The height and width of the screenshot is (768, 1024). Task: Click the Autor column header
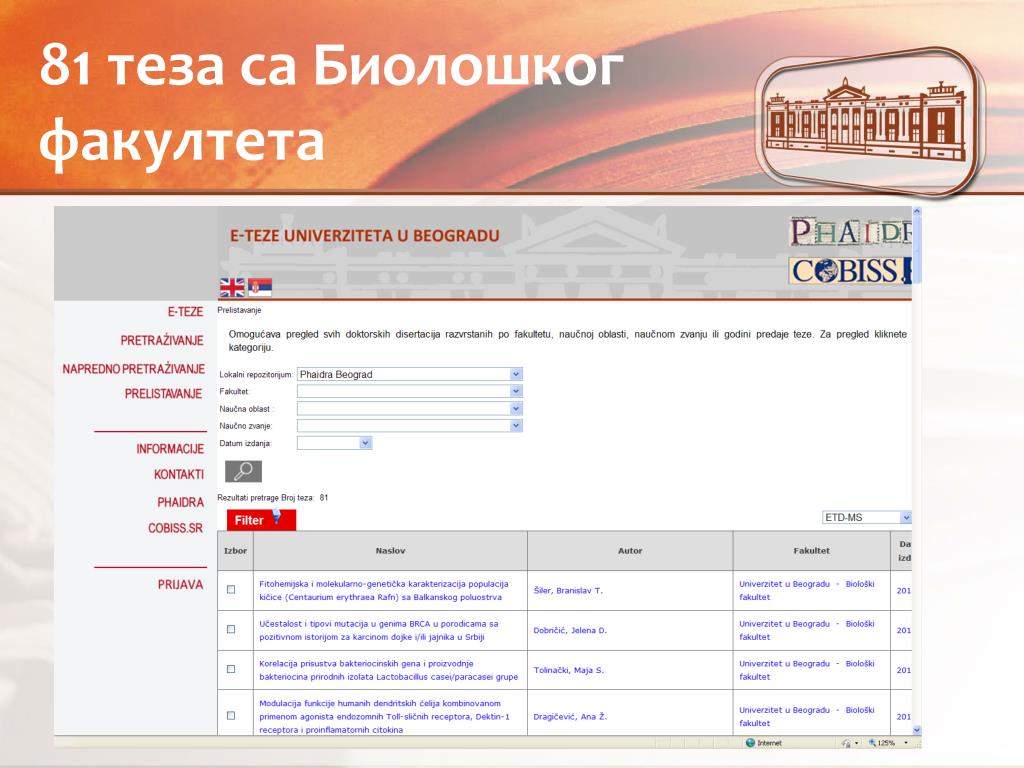[x=630, y=551]
